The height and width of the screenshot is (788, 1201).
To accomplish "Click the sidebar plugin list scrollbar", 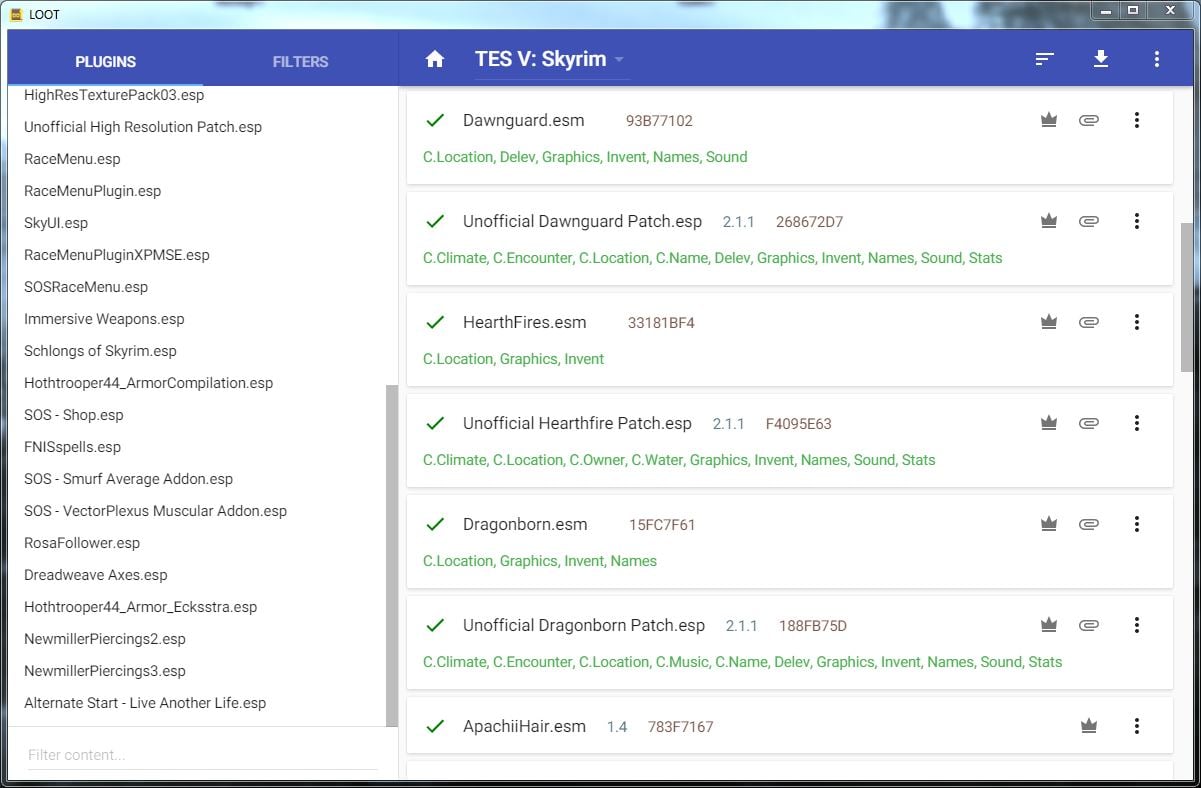I will coord(392,555).
